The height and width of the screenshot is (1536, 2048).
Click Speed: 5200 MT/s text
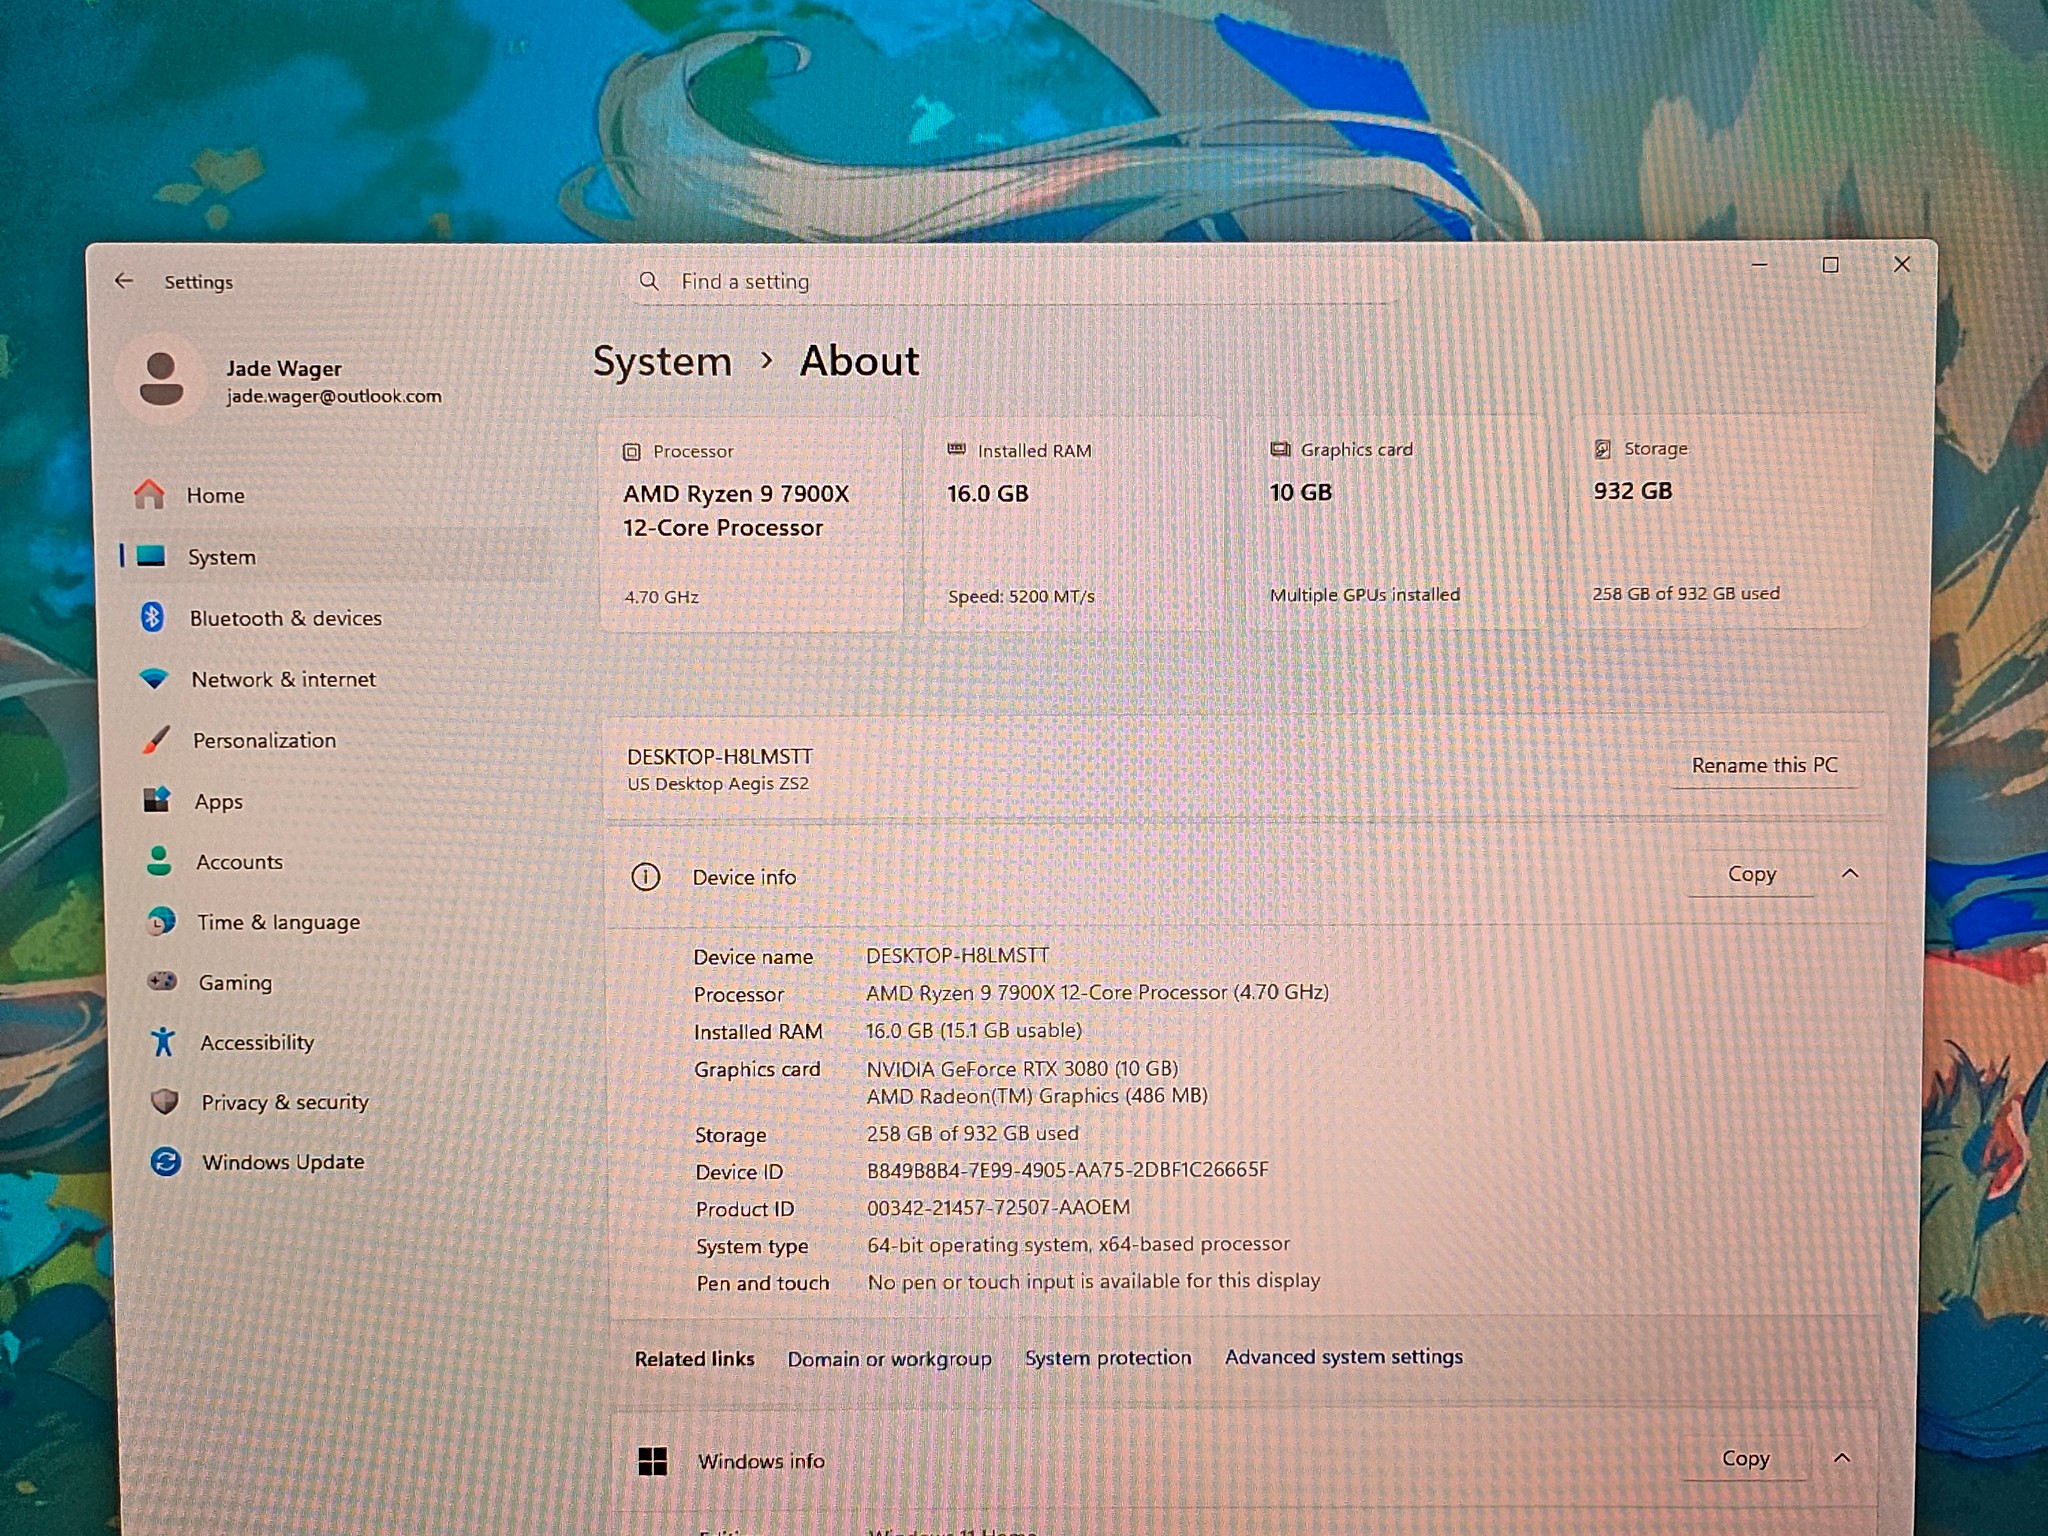pos(1021,597)
